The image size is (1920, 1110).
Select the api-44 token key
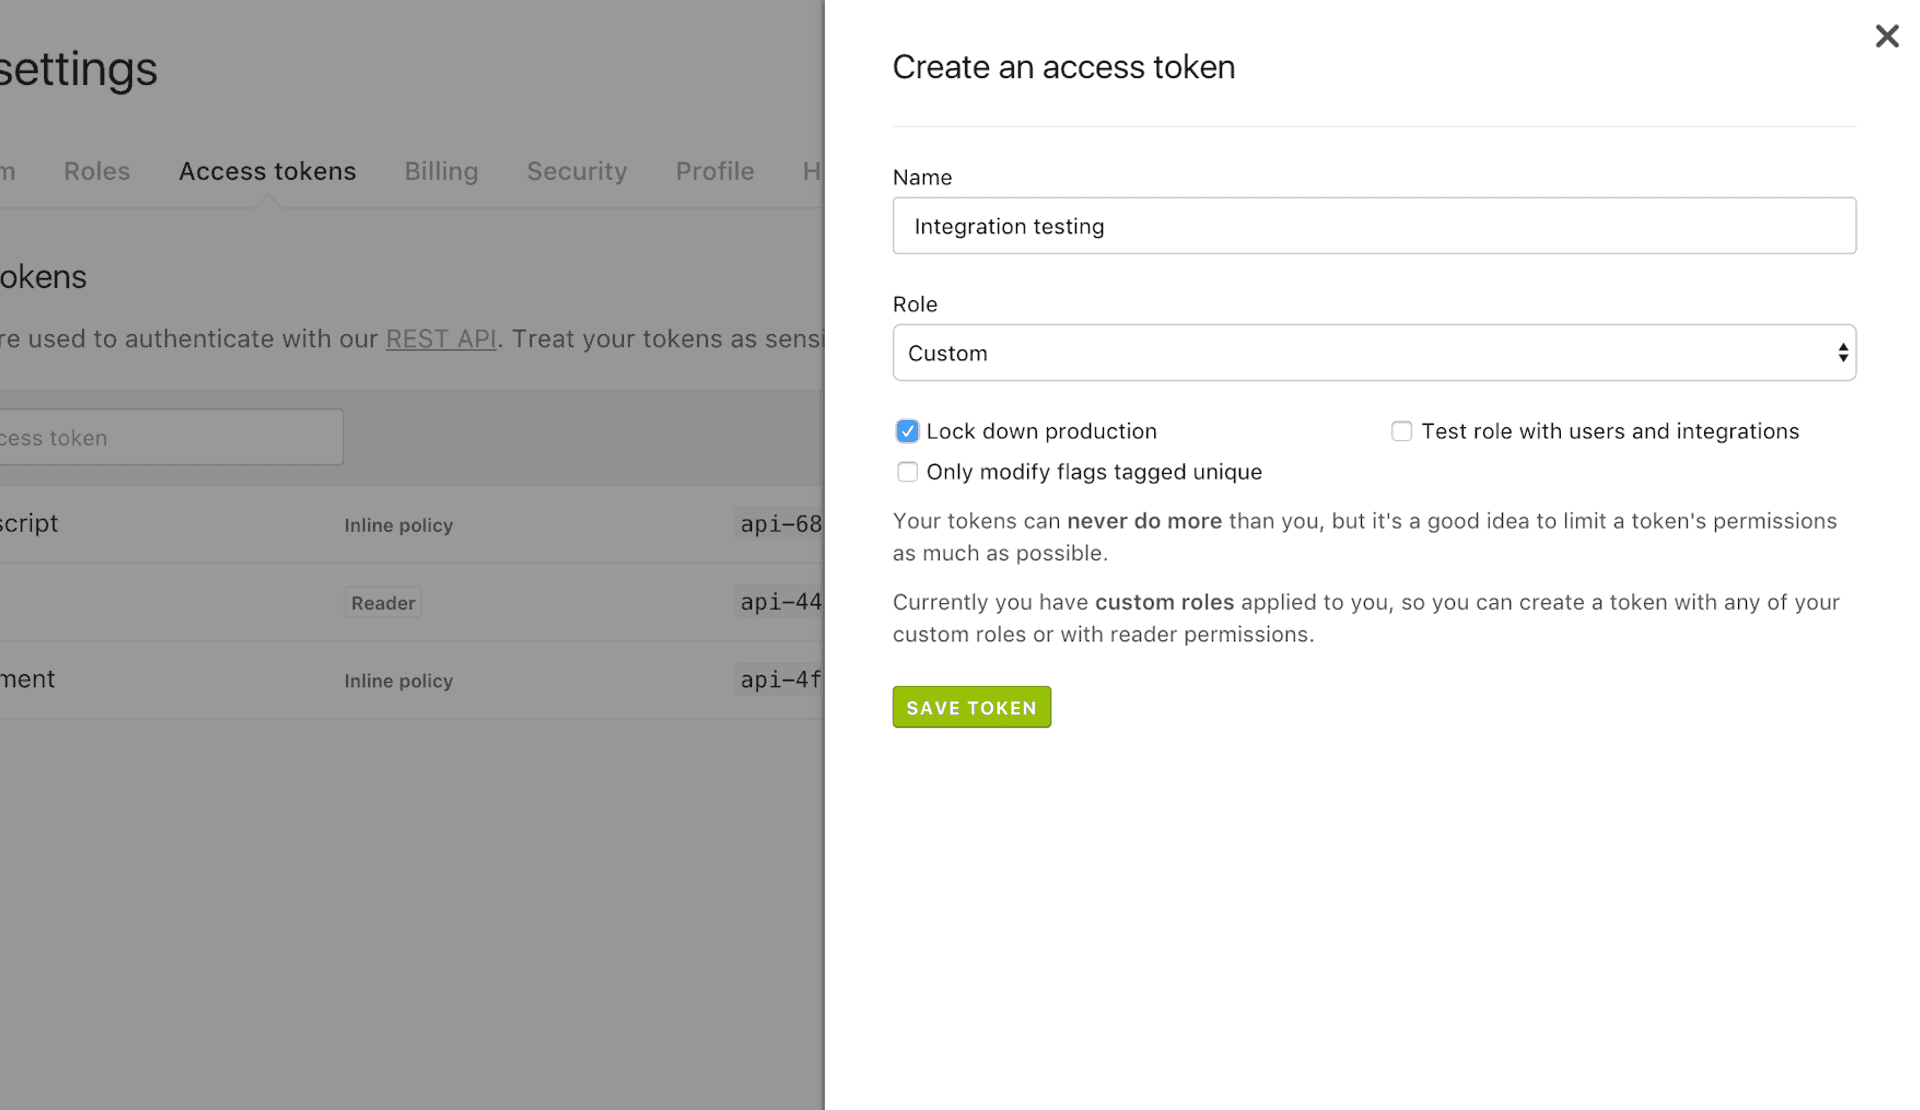pos(780,602)
